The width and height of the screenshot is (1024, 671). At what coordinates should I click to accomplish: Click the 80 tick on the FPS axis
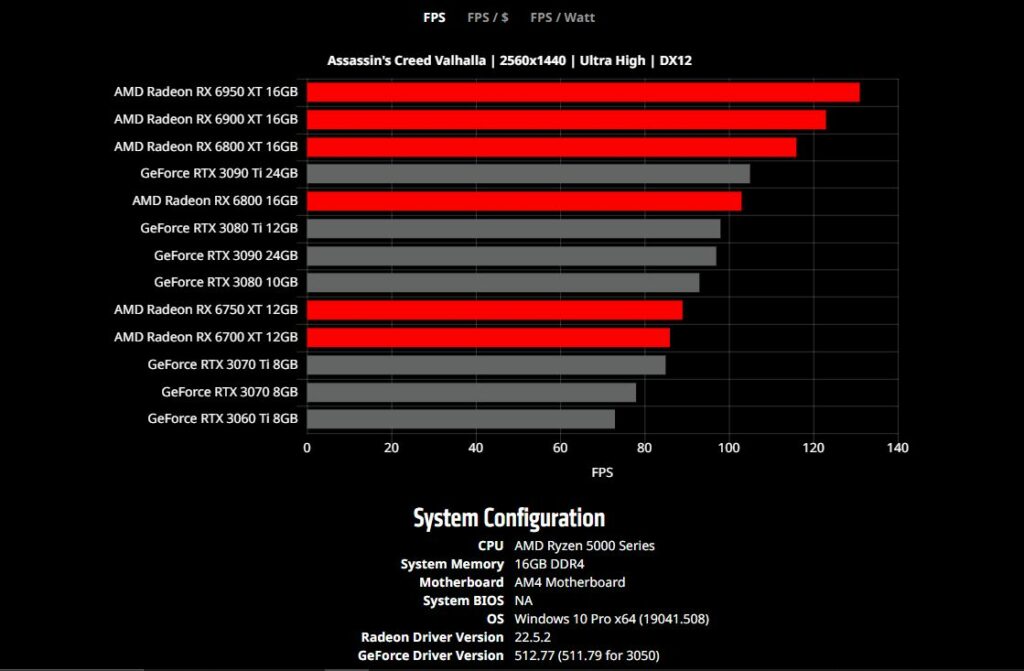[x=644, y=448]
